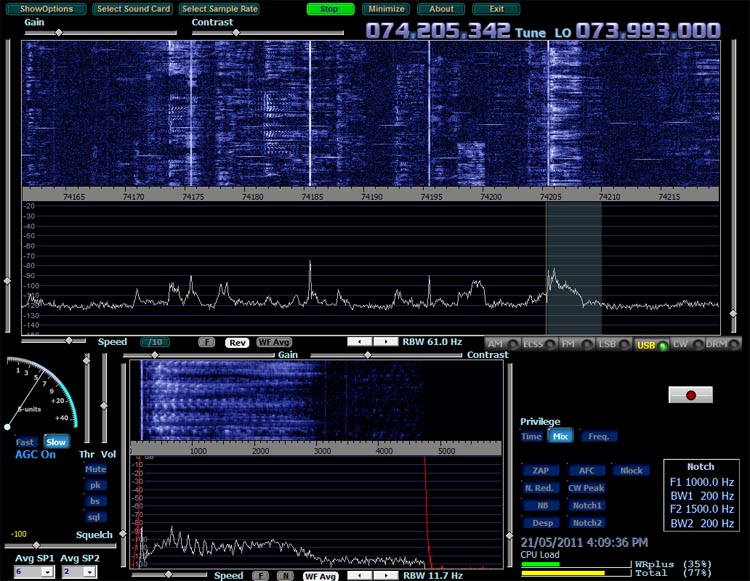This screenshot has height=581, width=750.
Task: Click Select Sound Card button
Action: point(133,9)
